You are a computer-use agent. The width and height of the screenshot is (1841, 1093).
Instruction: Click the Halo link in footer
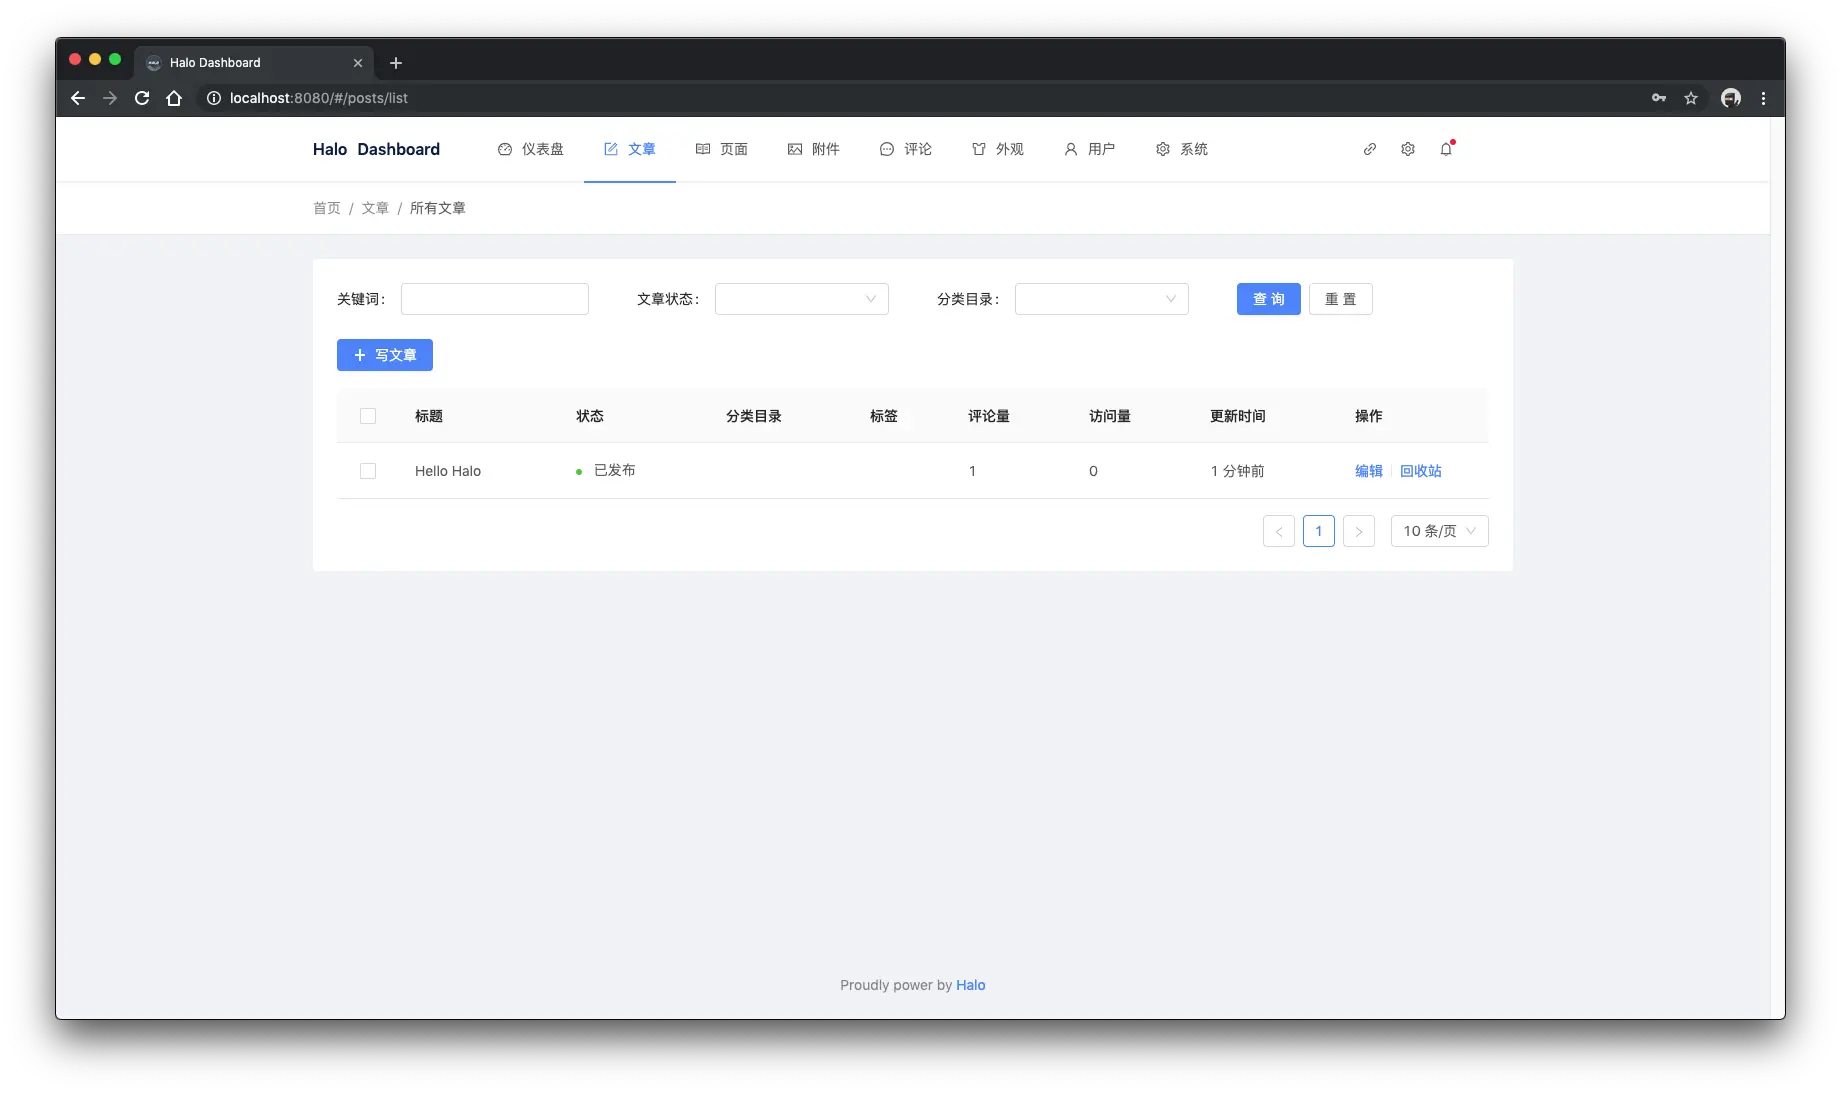tap(971, 985)
